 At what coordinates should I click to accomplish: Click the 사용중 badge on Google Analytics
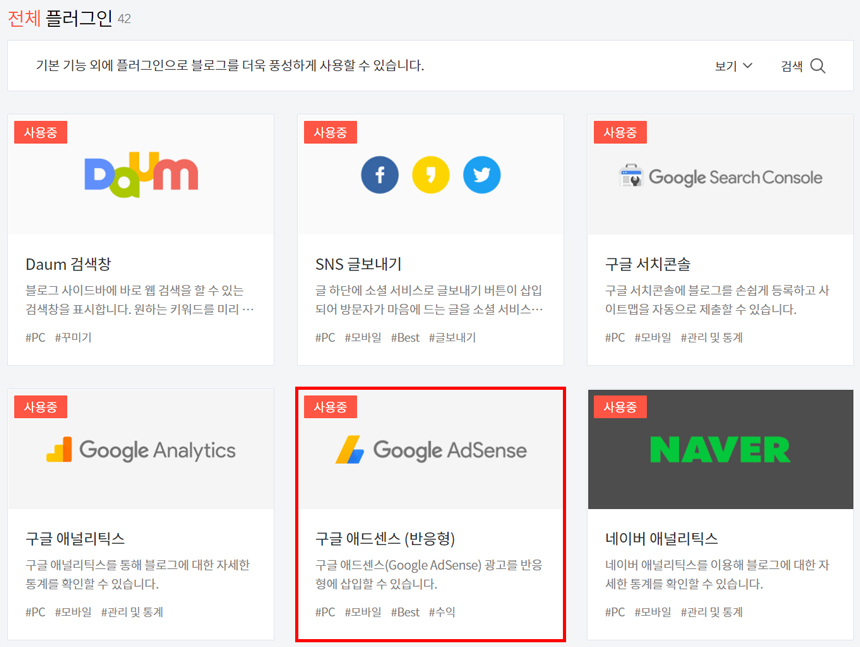coord(41,407)
